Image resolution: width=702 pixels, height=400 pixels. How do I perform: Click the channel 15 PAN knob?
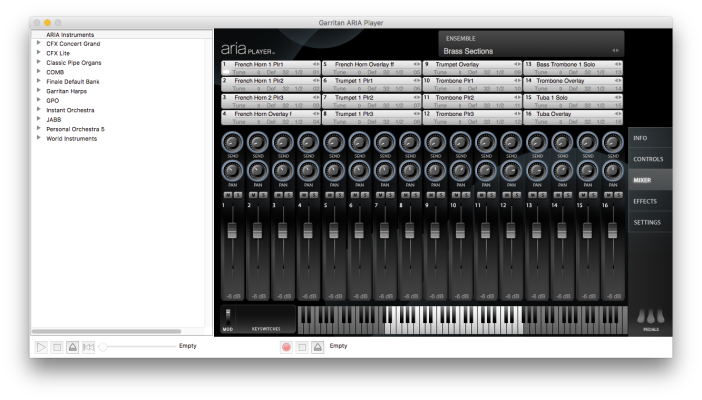pos(587,171)
